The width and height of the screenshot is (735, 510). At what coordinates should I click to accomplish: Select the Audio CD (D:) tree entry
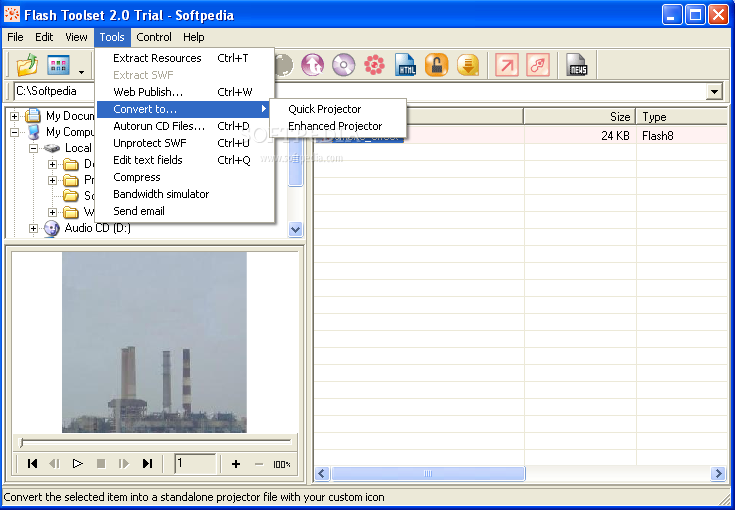pos(98,228)
